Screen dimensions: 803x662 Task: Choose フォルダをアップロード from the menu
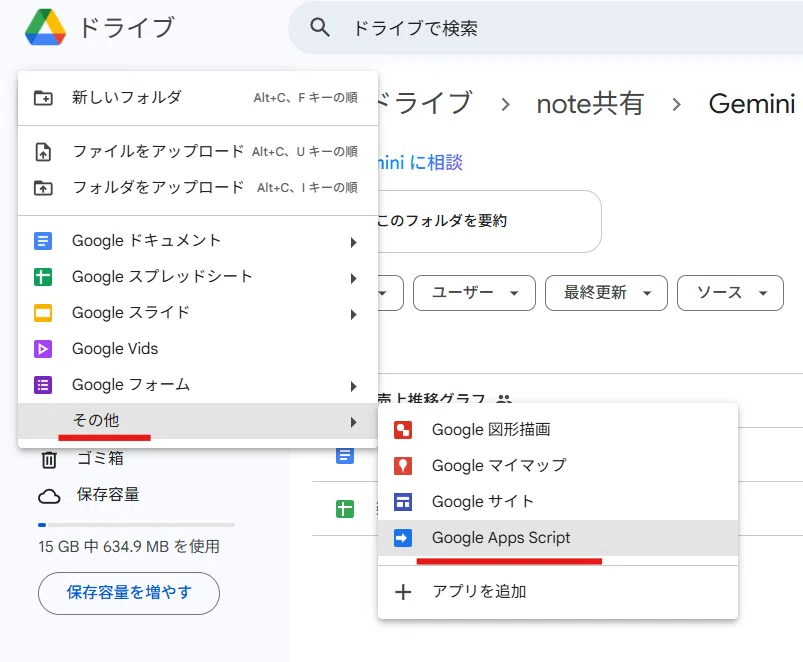[x=198, y=188]
